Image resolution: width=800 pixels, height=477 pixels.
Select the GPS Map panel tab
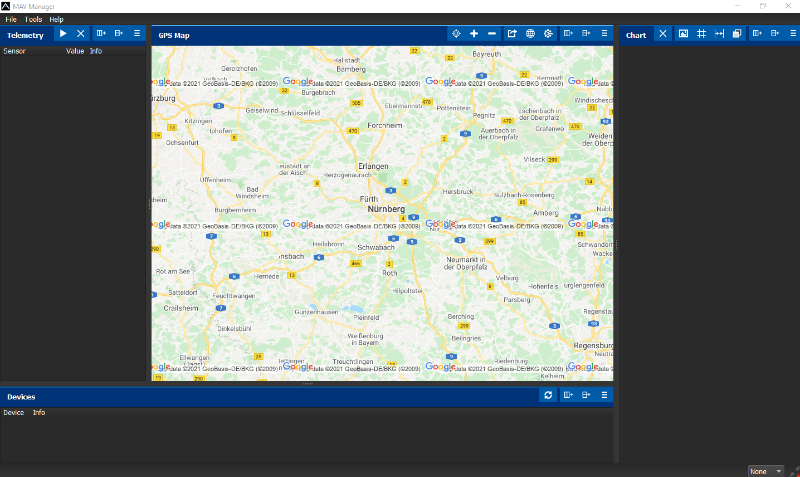click(174, 35)
